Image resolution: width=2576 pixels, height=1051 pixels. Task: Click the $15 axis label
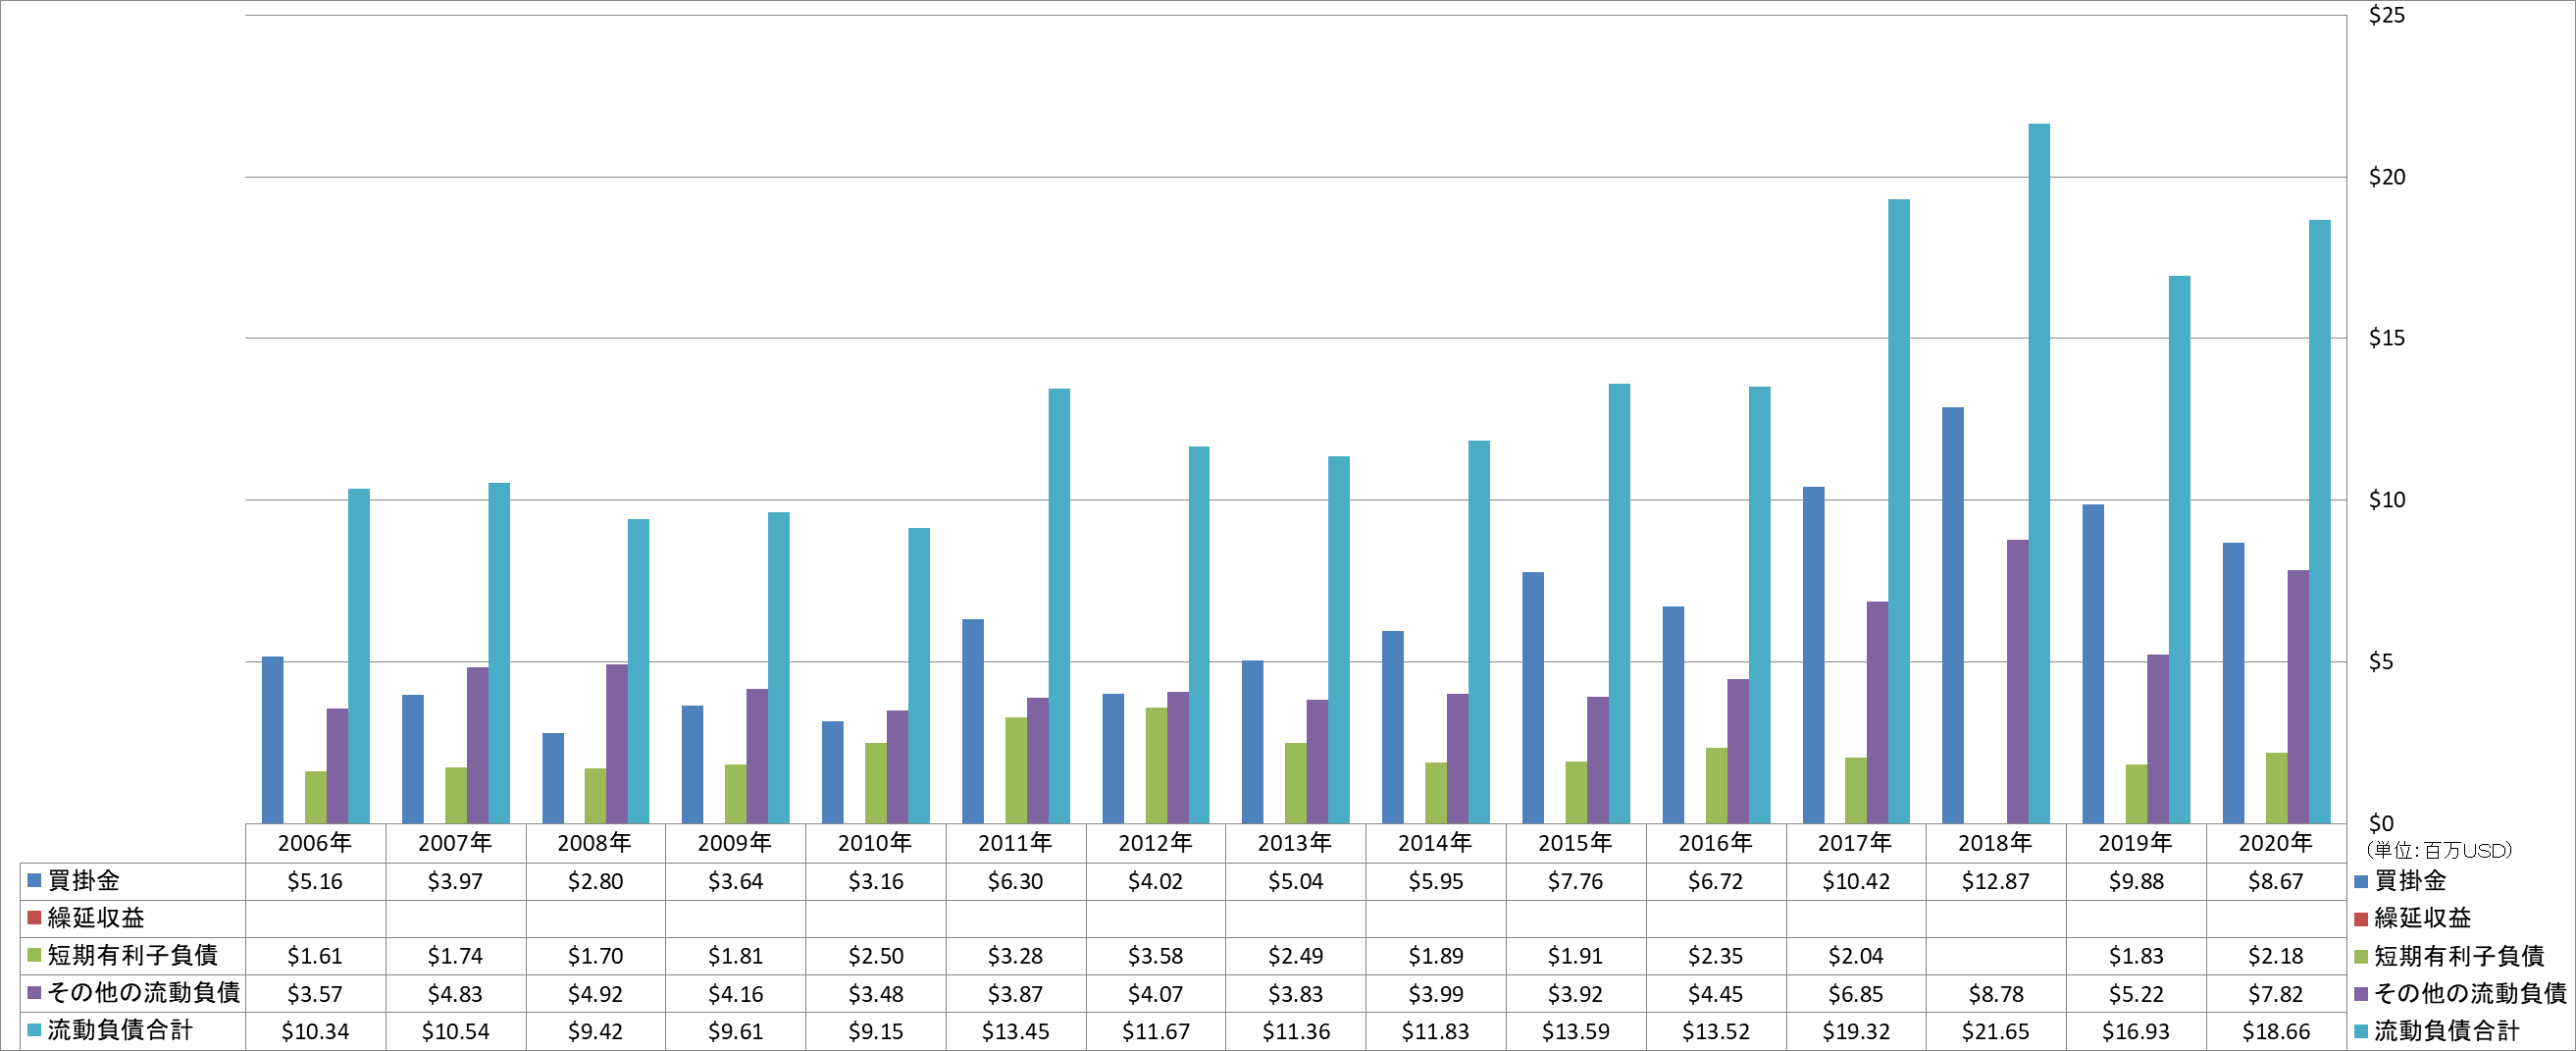click(2386, 338)
